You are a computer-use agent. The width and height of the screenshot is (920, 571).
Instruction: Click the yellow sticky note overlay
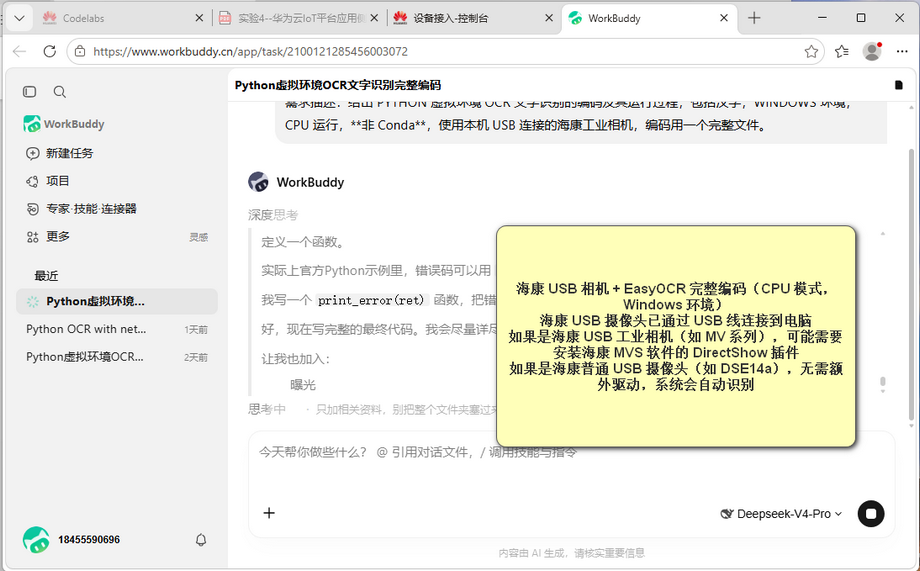point(676,336)
